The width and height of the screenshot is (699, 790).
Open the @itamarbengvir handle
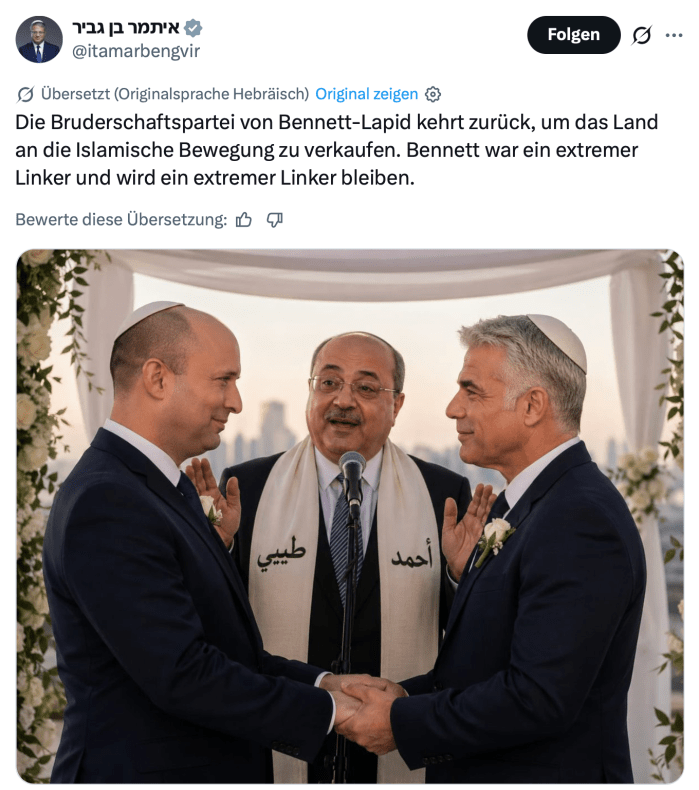coord(136,51)
